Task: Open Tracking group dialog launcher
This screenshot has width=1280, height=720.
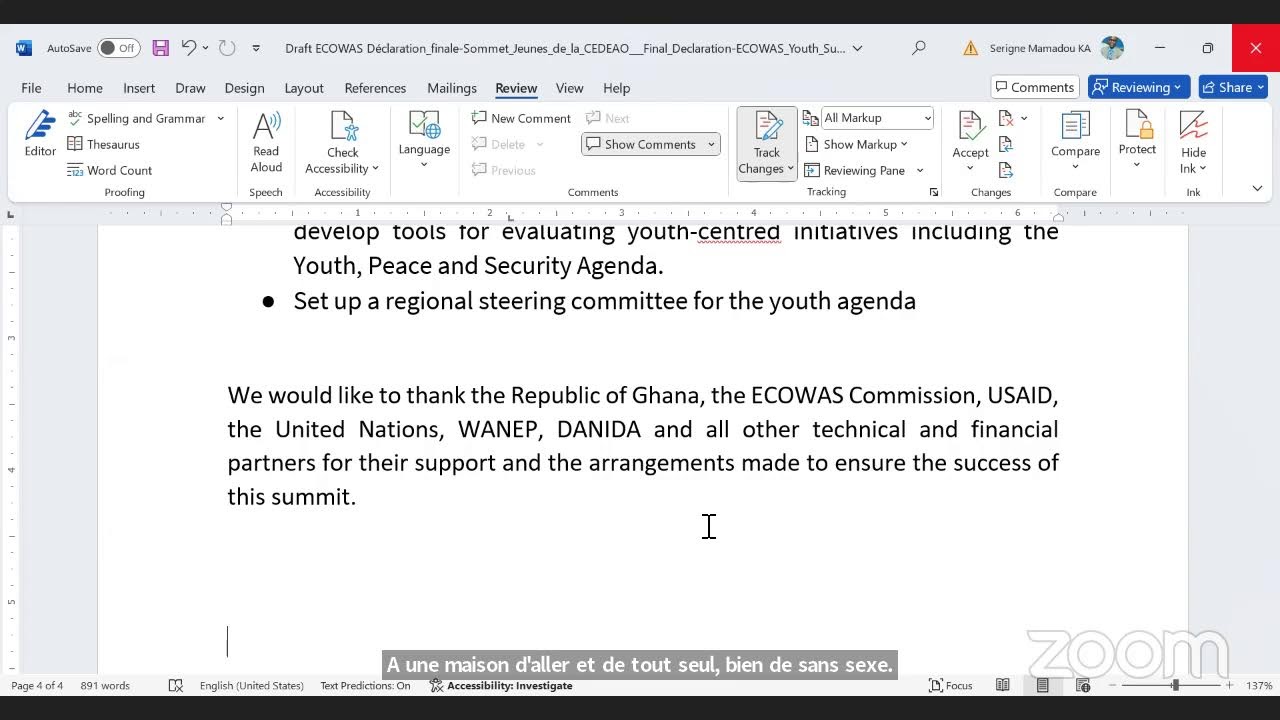Action: click(934, 192)
